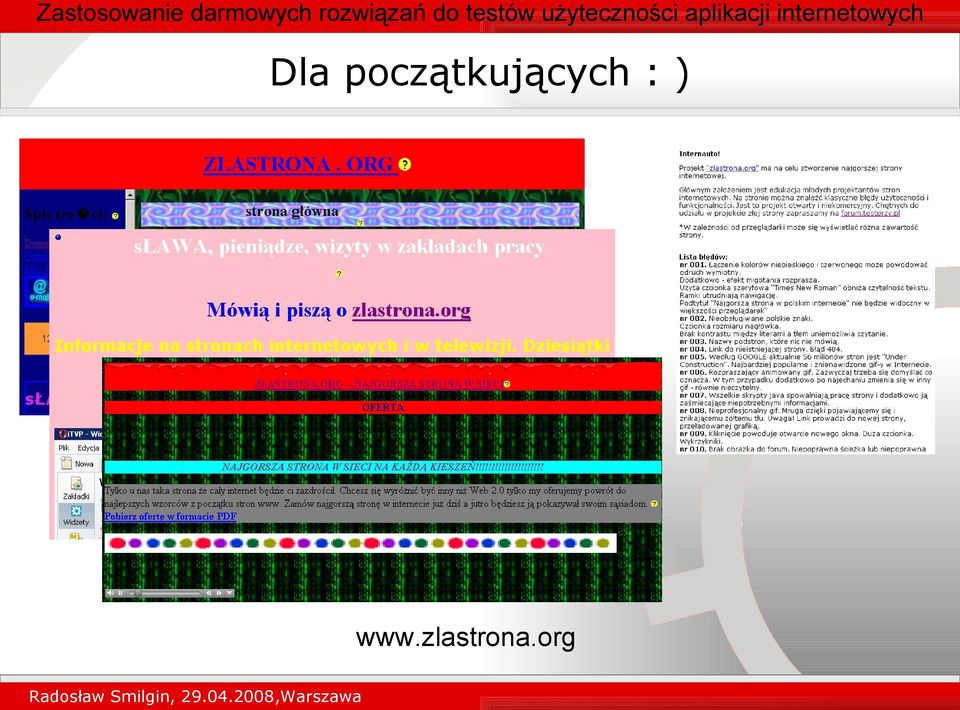
Task: Click frame scrollbar up arrow beside sidebar
Action: [130, 195]
